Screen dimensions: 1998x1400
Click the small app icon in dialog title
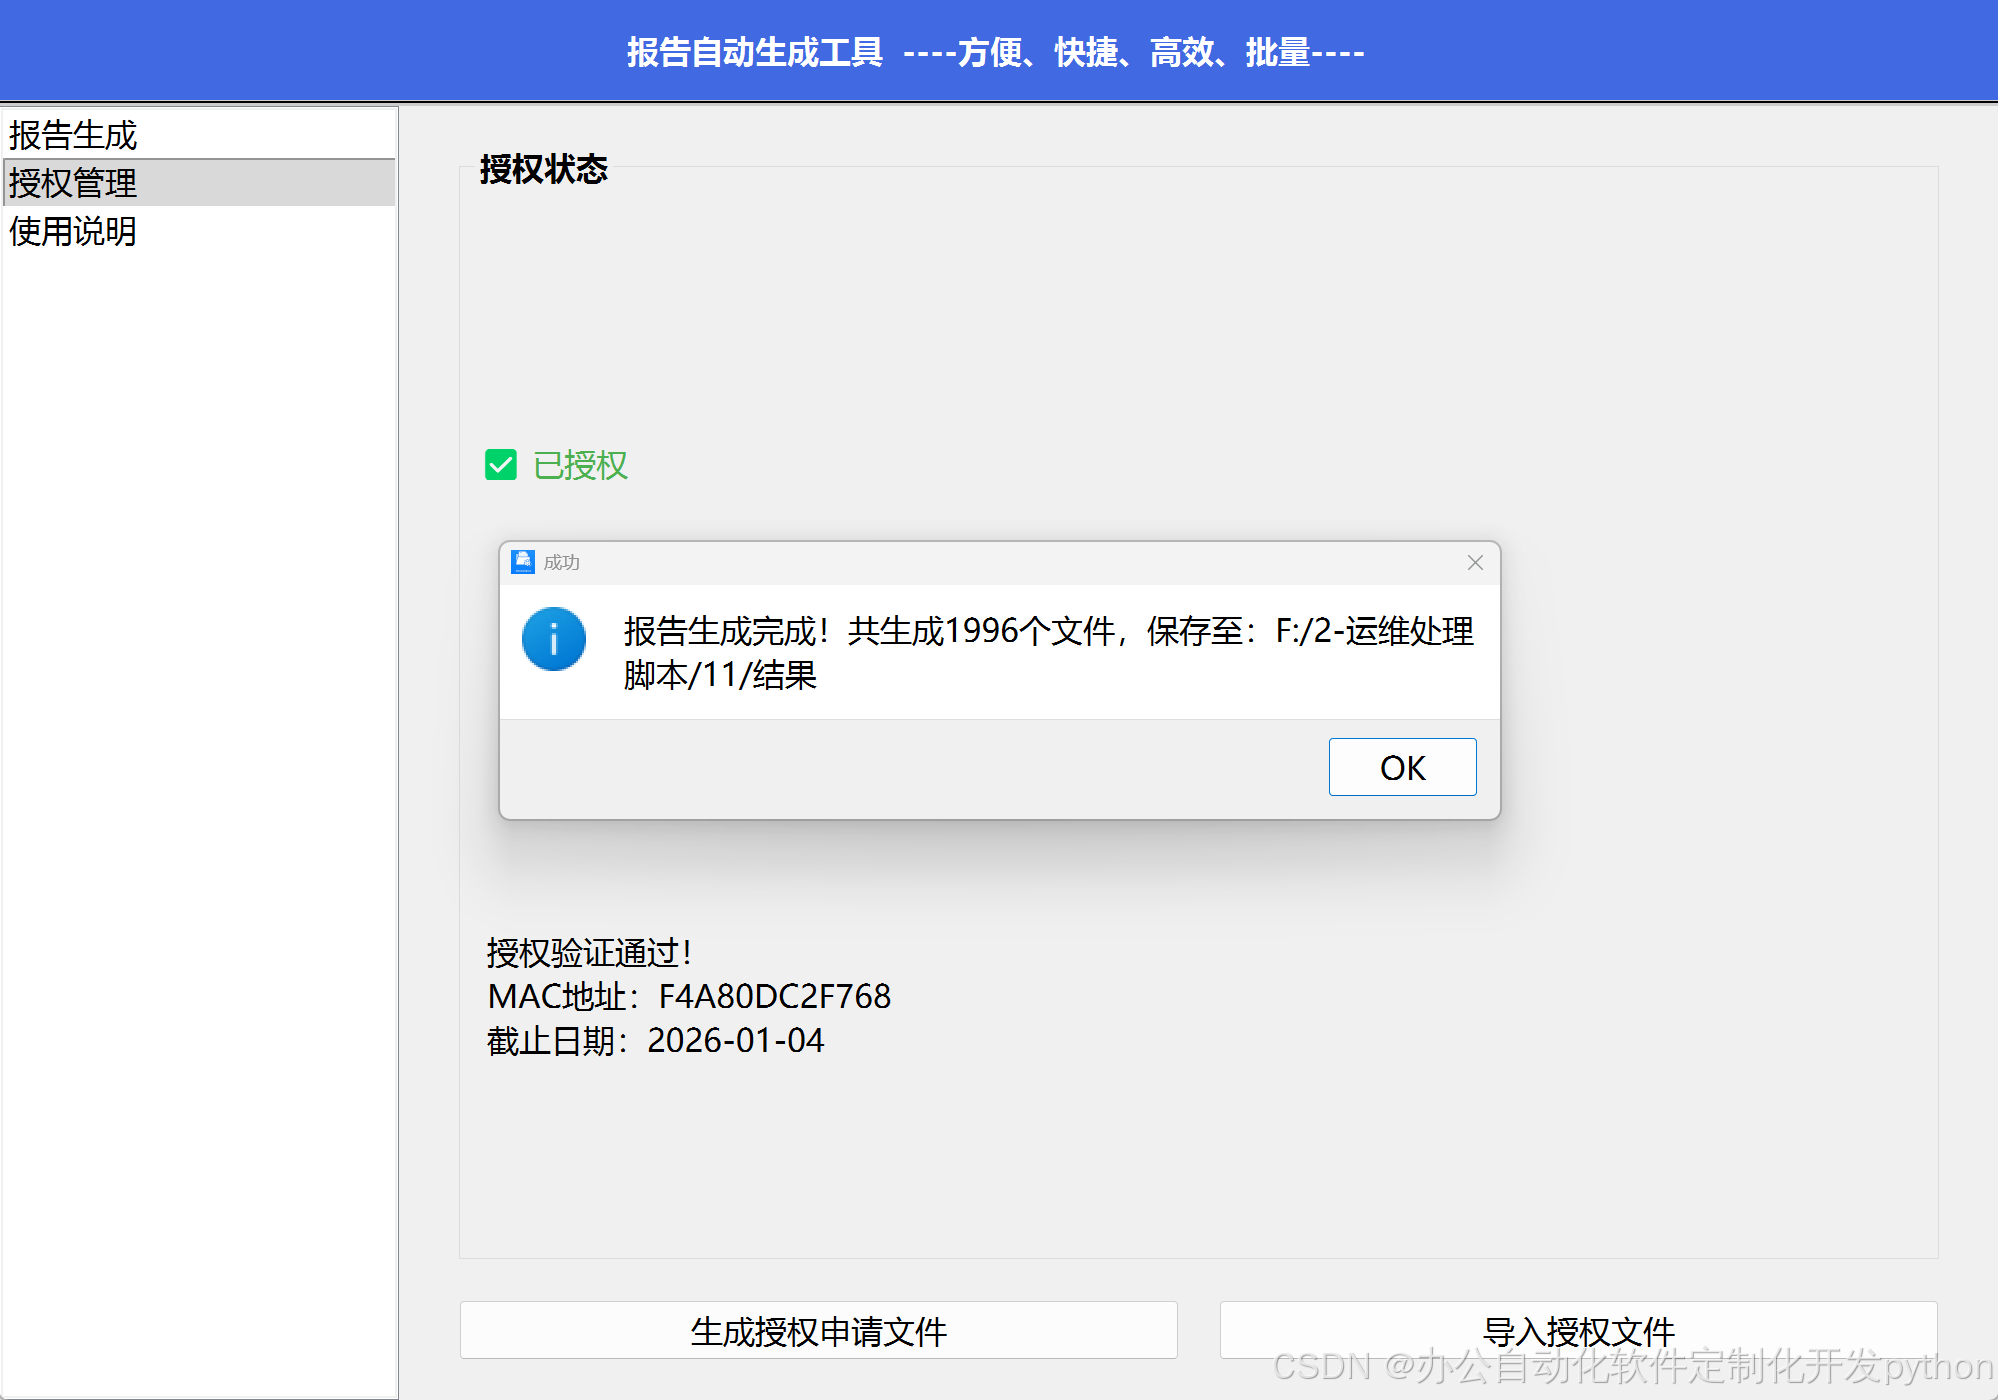(x=522, y=562)
